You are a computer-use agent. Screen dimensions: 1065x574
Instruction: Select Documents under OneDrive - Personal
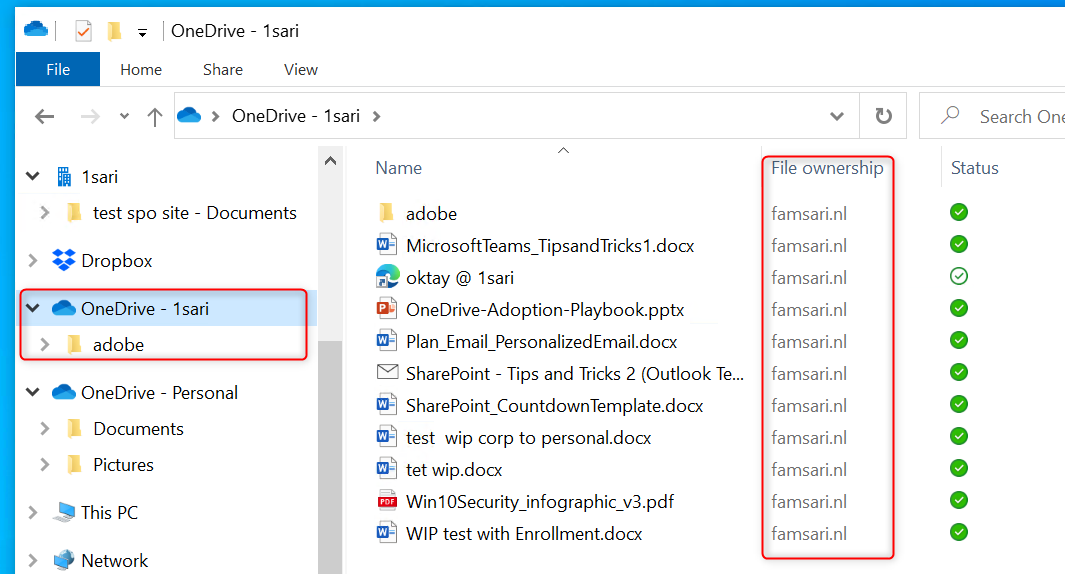pos(138,429)
